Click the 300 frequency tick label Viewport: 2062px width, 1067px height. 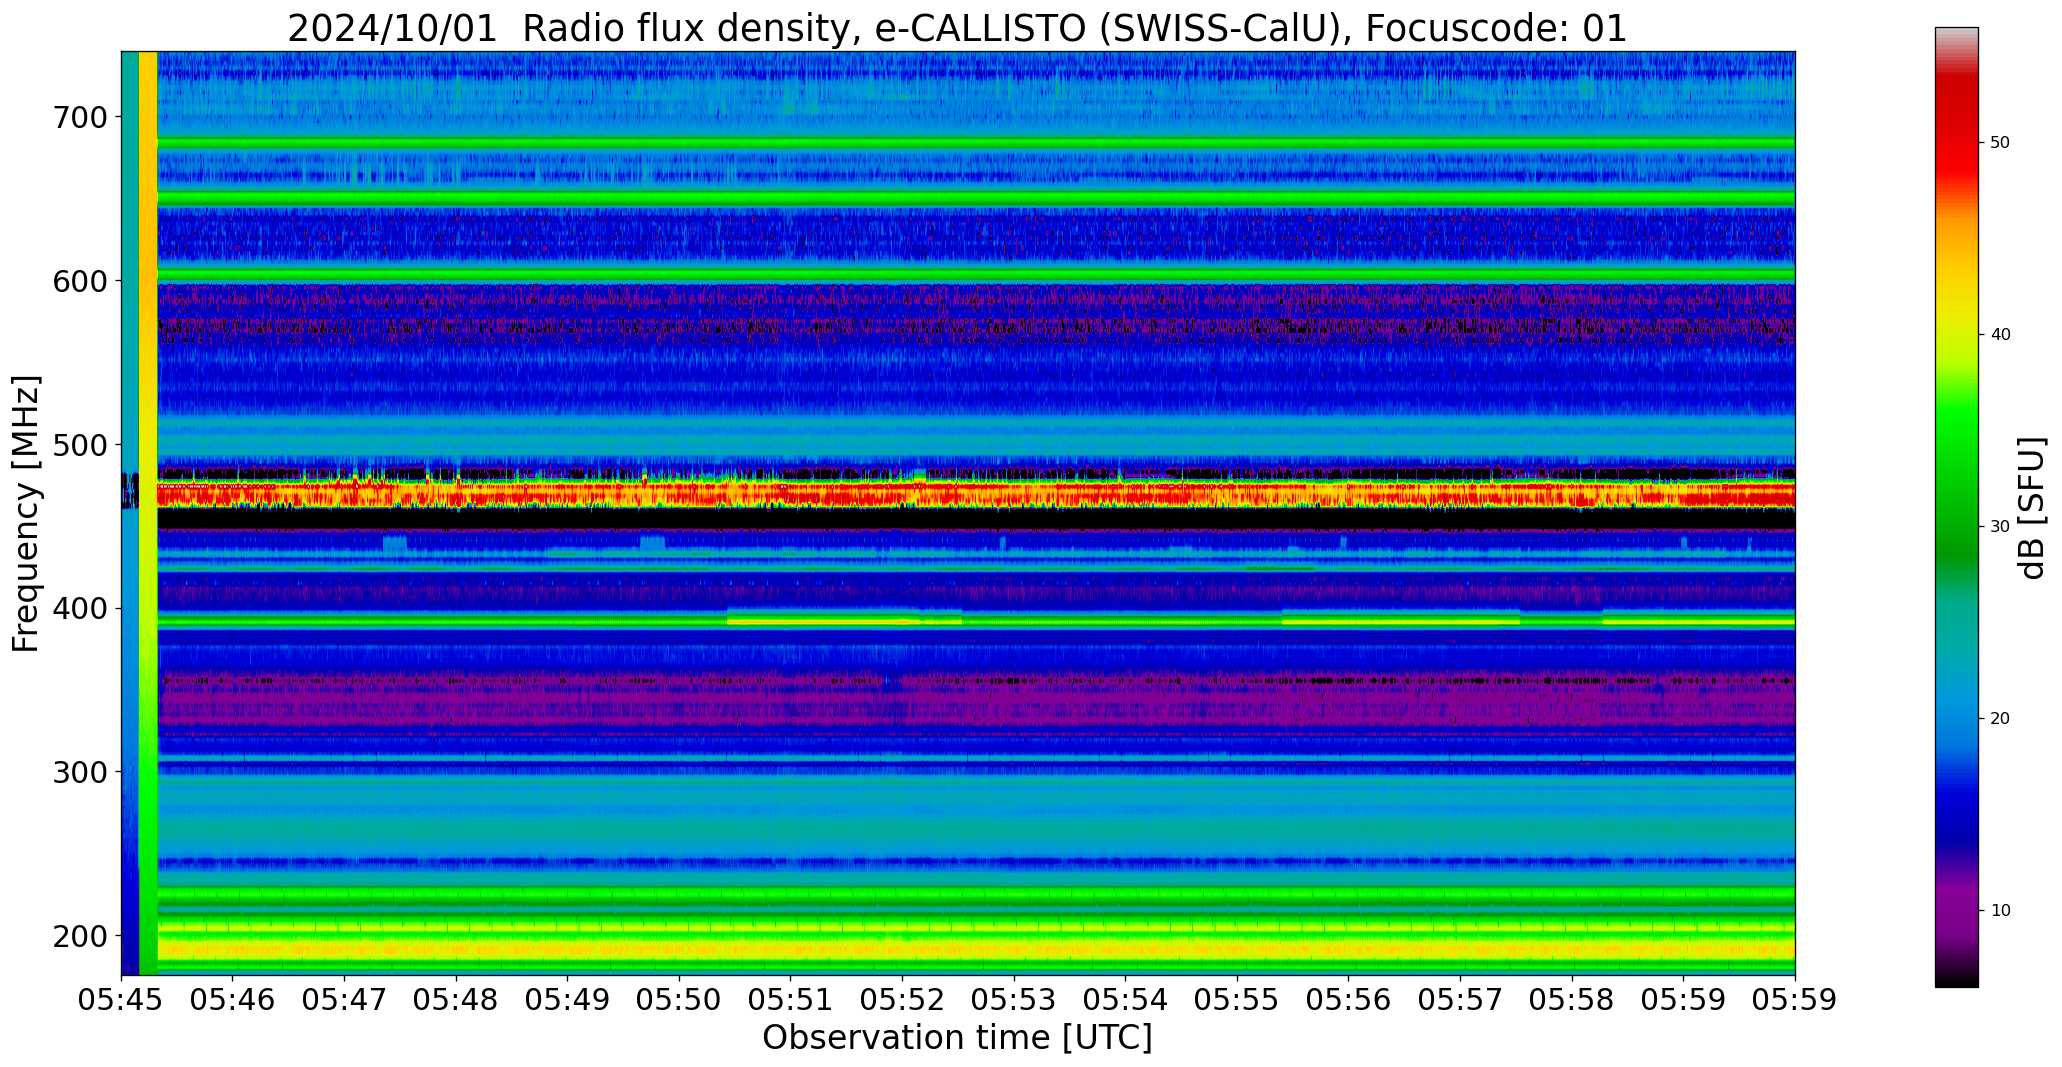coord(79,772)
